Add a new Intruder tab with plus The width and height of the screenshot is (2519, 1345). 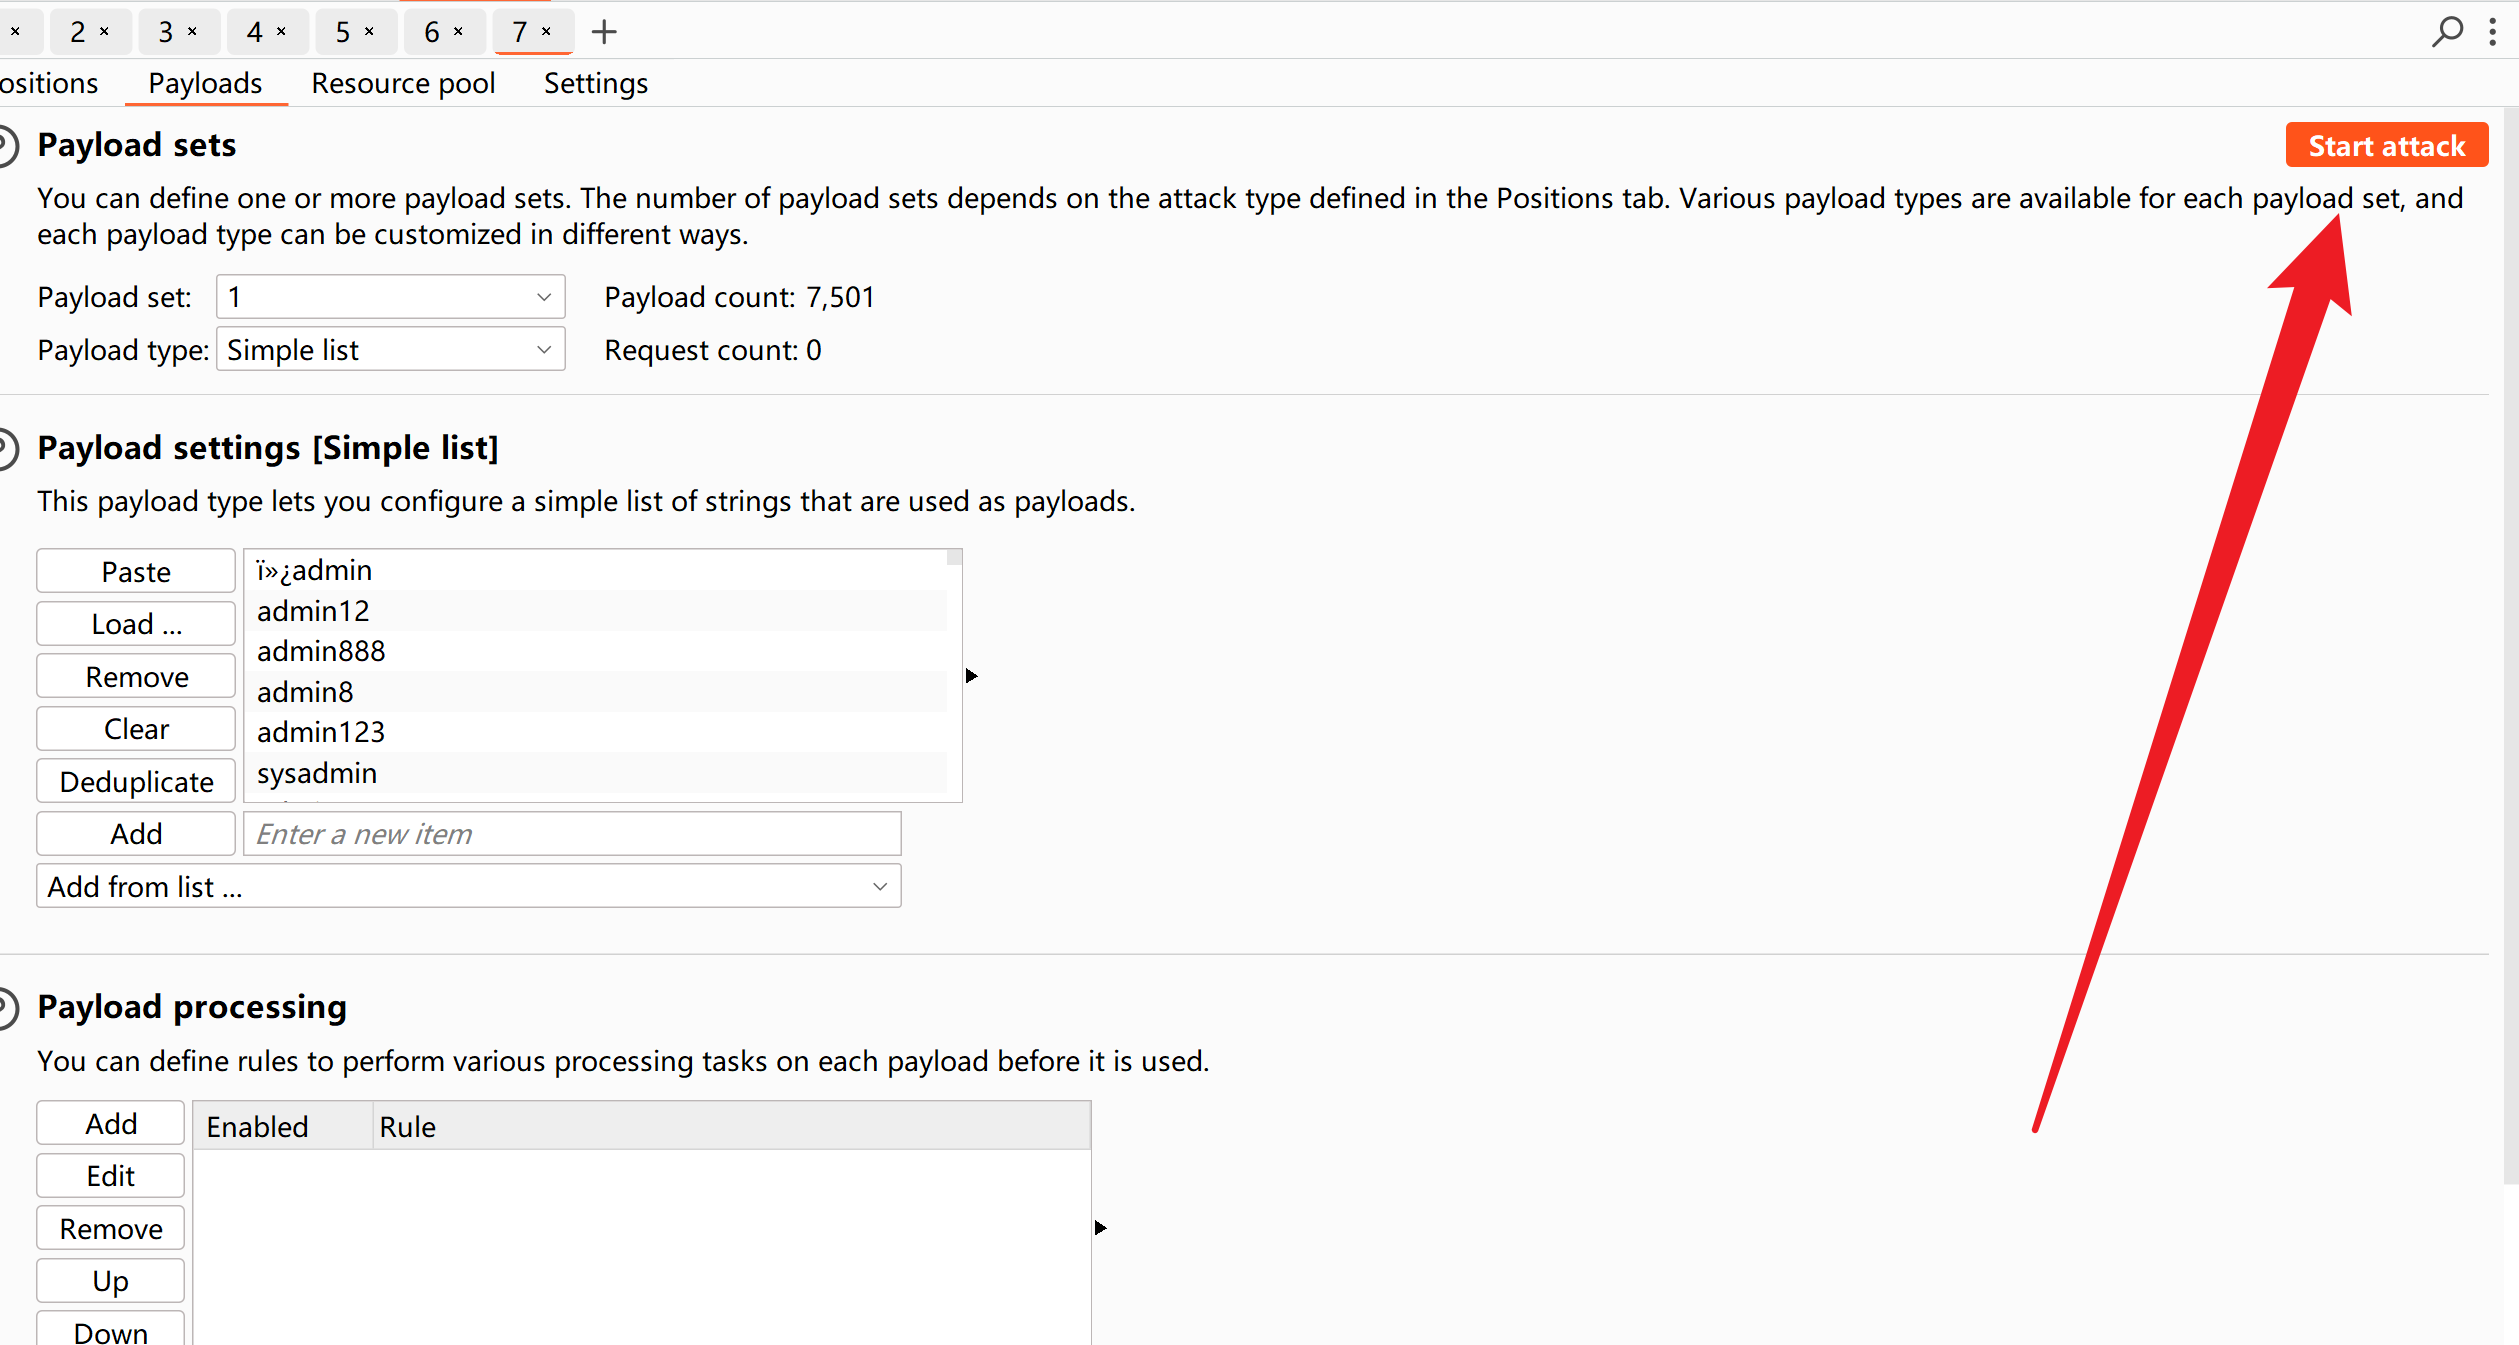[604, 32]
